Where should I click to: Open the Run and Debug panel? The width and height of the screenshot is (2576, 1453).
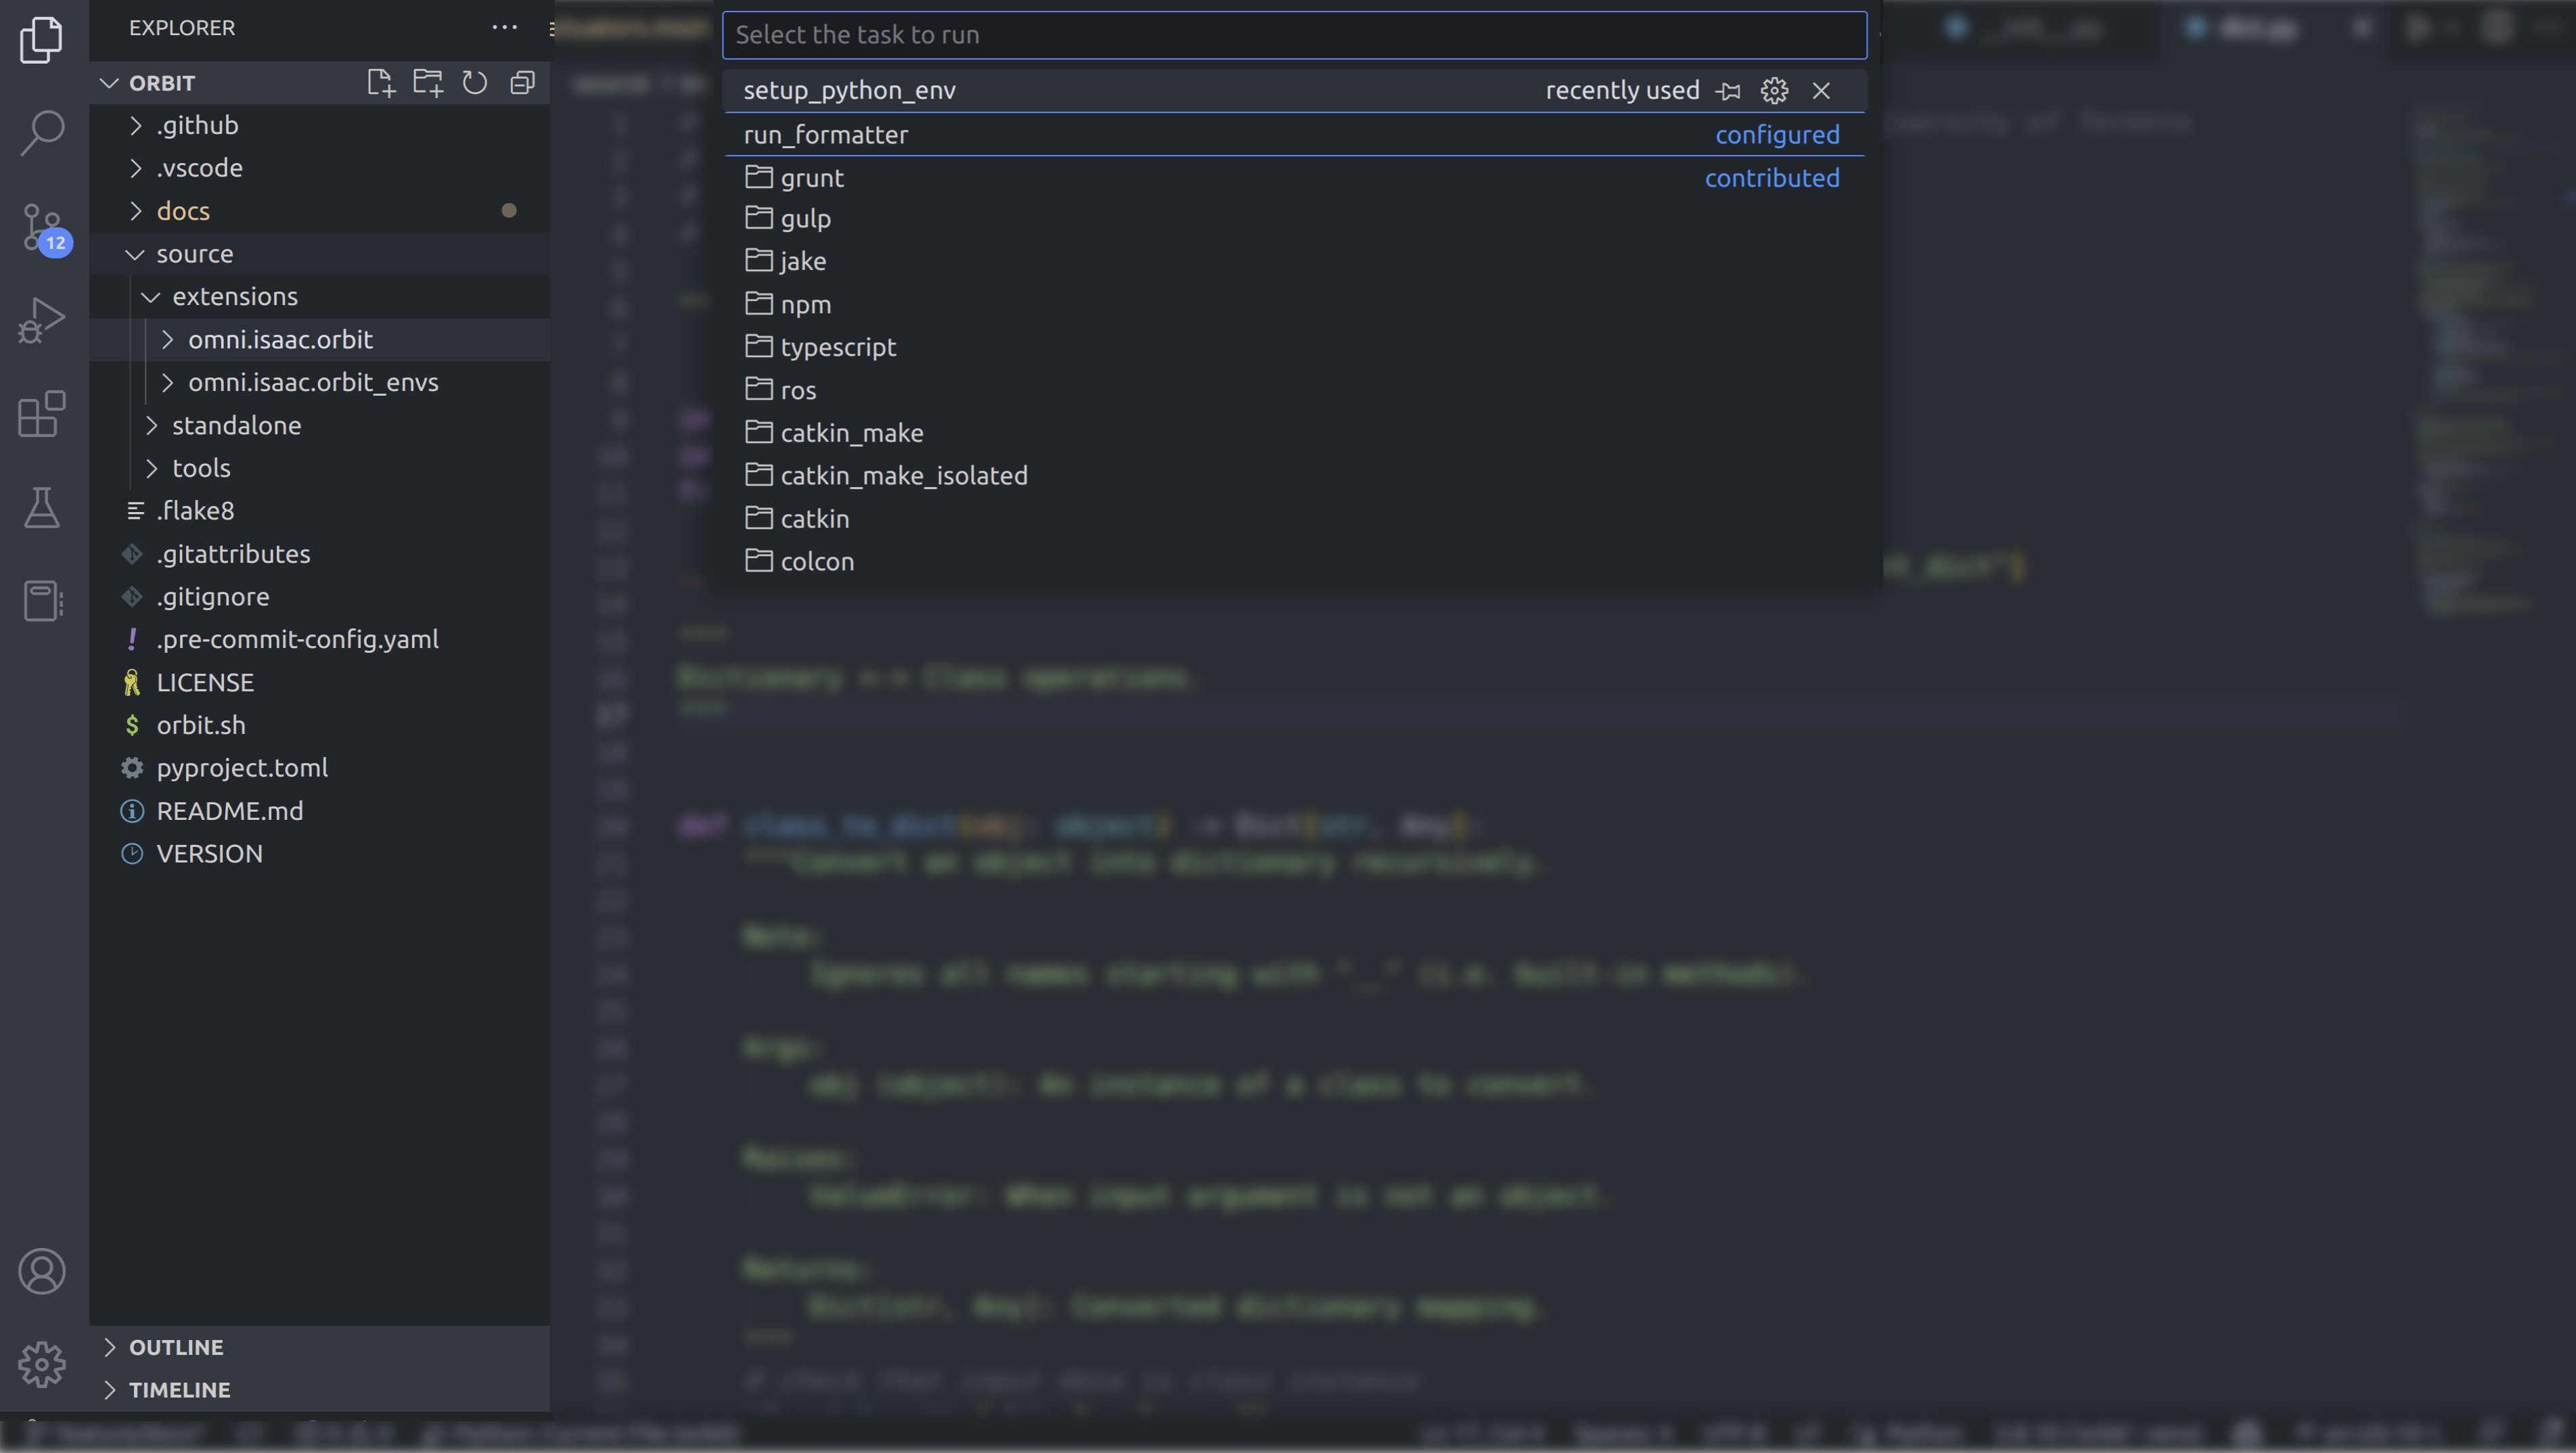pos(41,319)
